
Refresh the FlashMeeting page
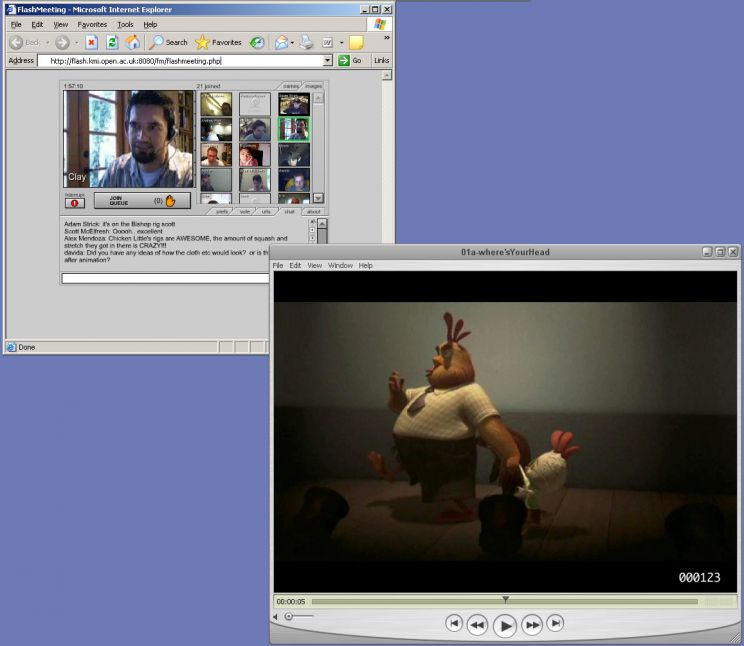[x=112, y=43]
